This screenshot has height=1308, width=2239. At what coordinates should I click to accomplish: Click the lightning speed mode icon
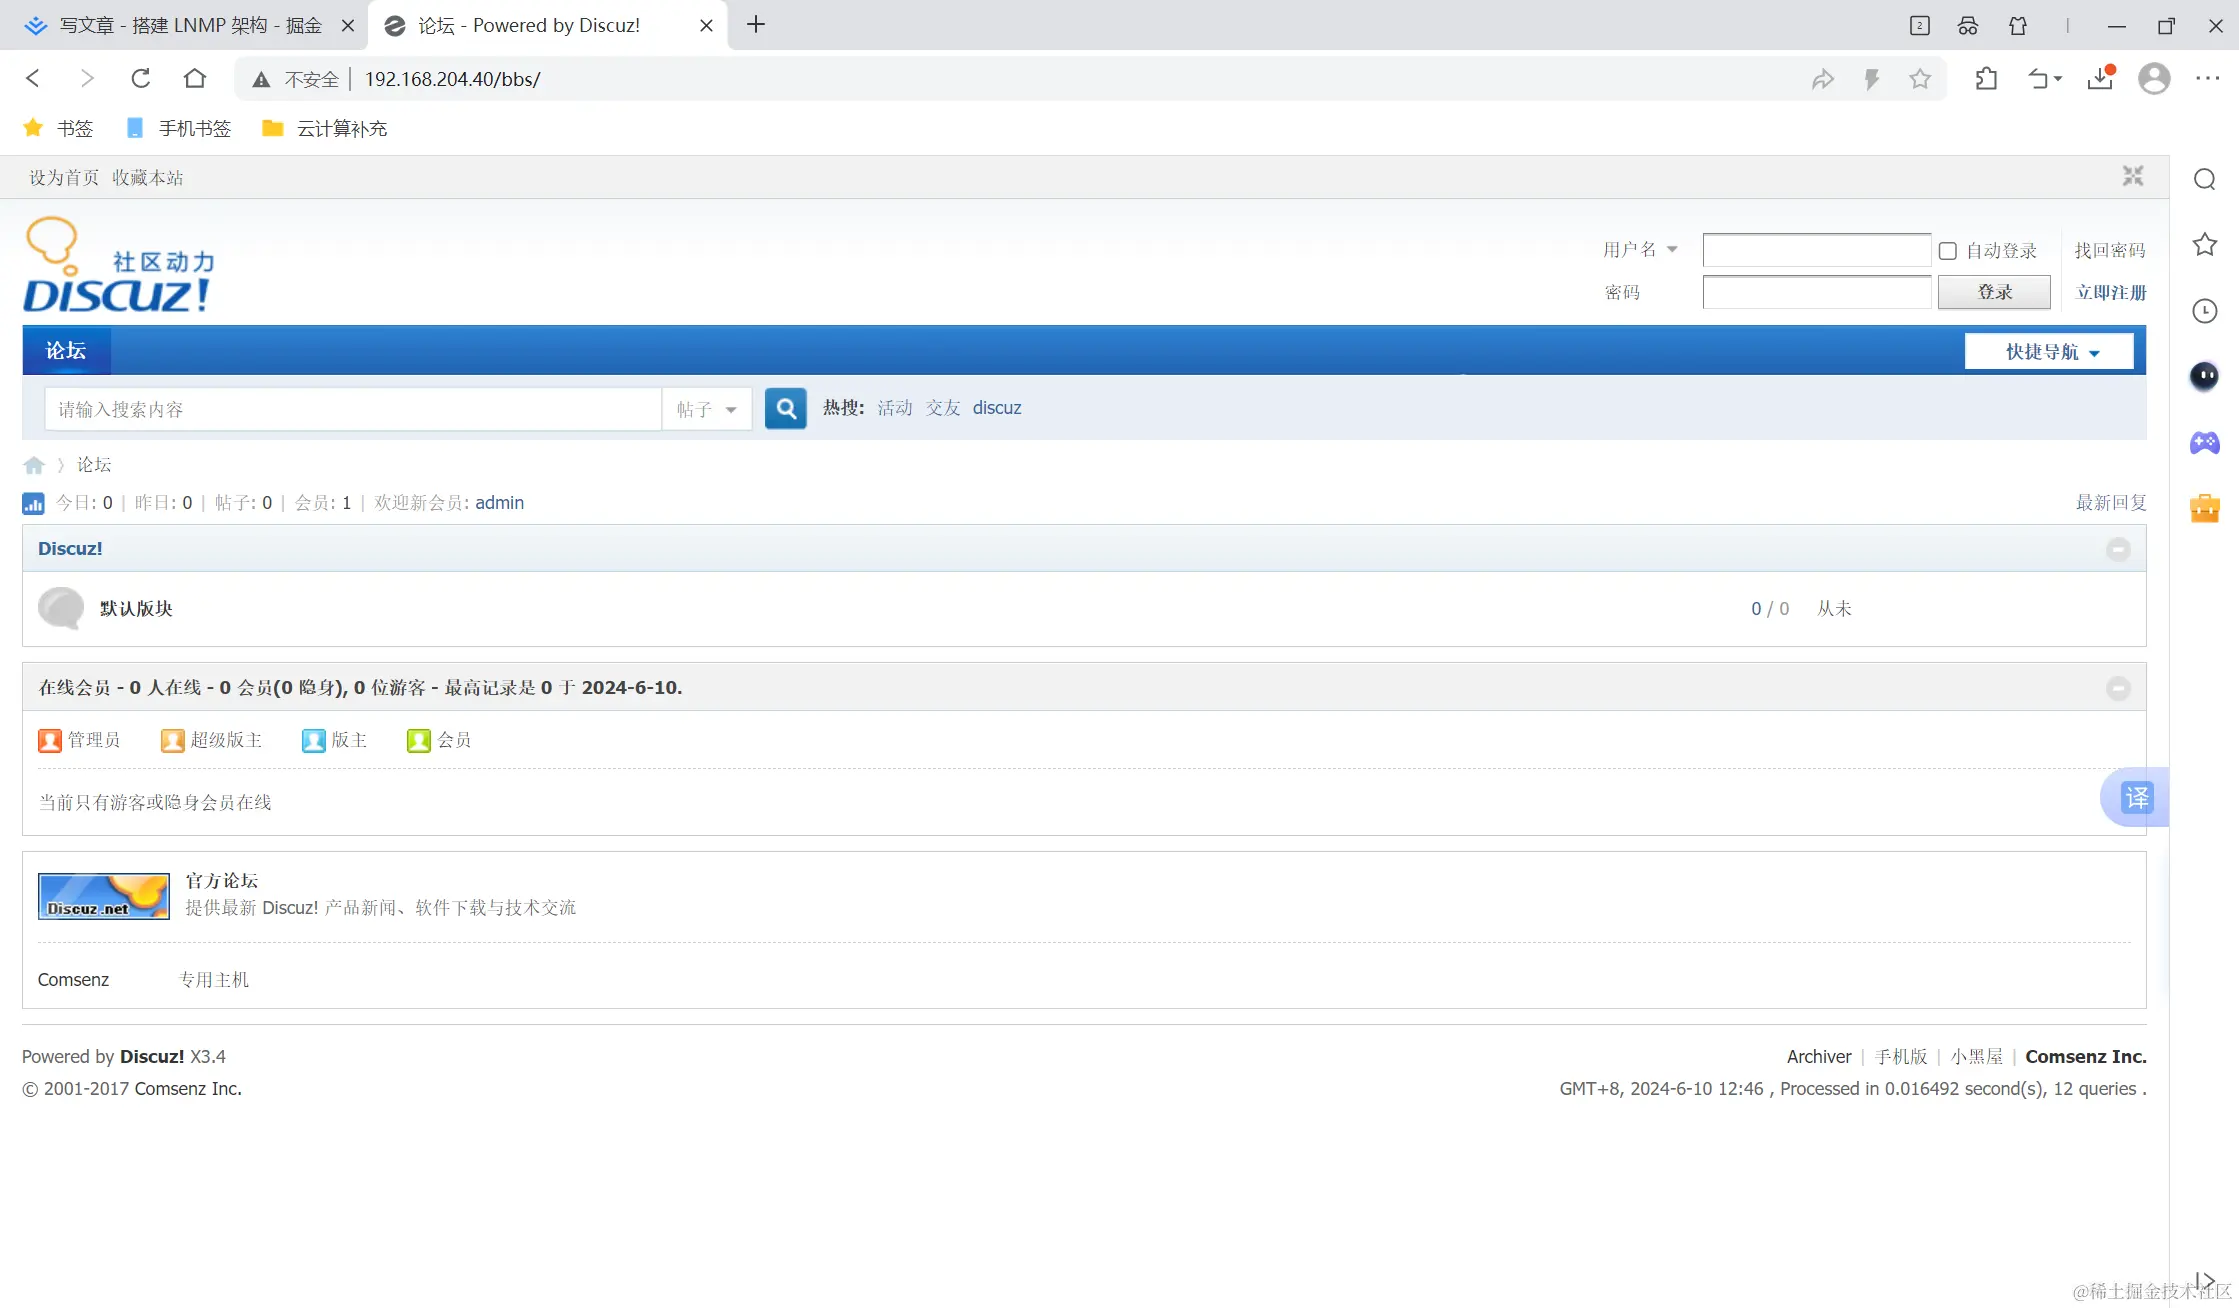[x=1872, y=80]
